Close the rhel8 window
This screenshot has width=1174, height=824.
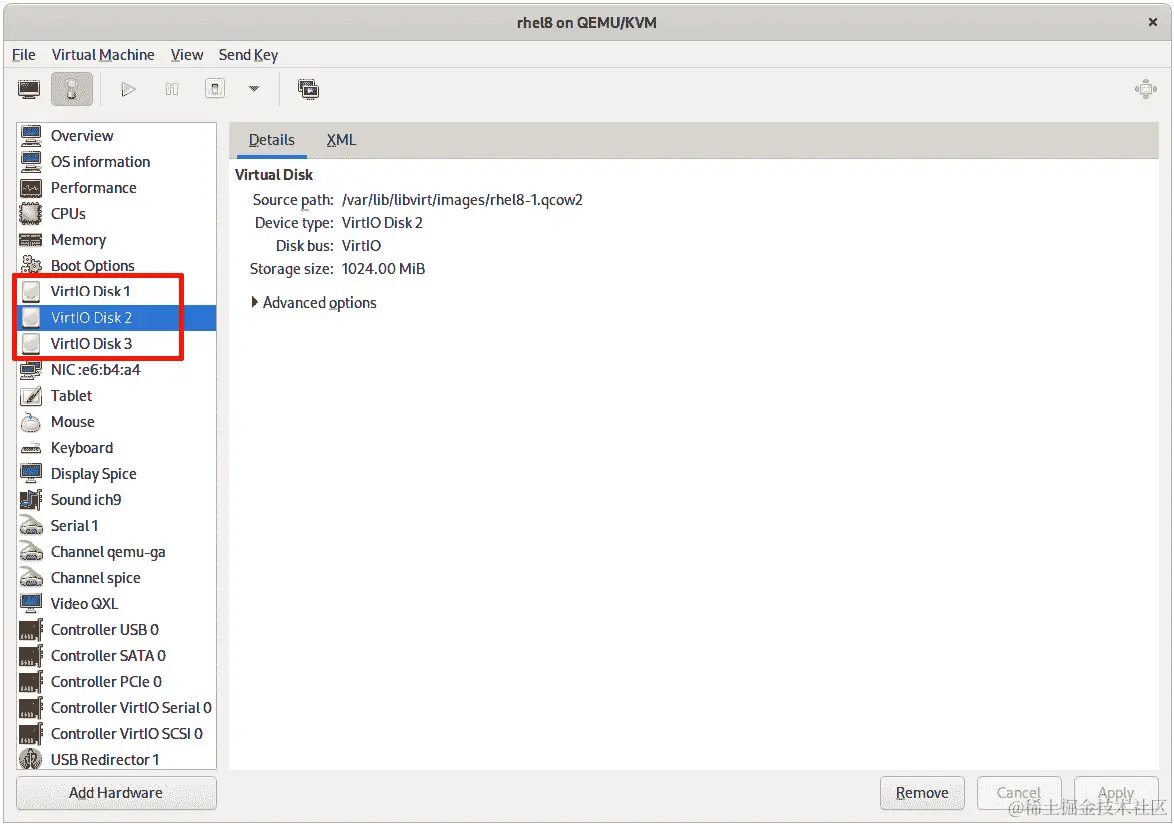[1153, 22]
